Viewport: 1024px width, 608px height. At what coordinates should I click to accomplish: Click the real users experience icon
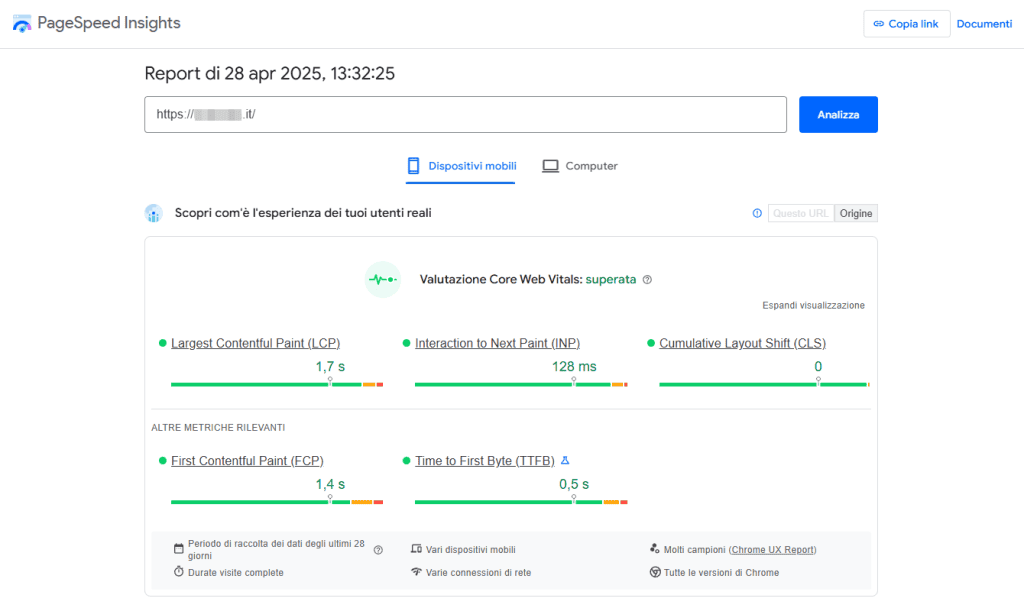point(153,213)
